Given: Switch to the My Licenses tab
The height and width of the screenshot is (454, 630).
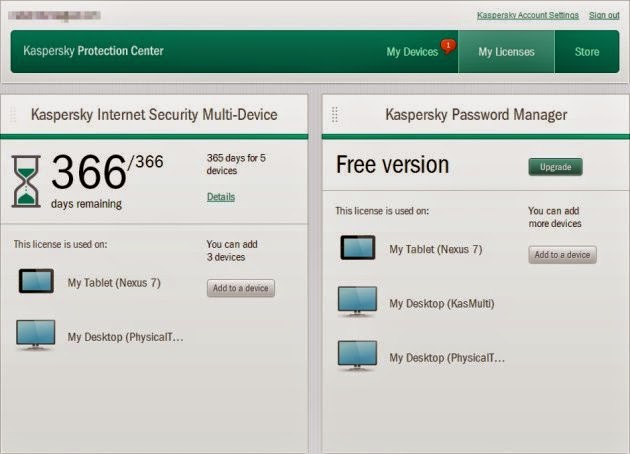Looking at the screenshot, I should (x=506, y=52).
